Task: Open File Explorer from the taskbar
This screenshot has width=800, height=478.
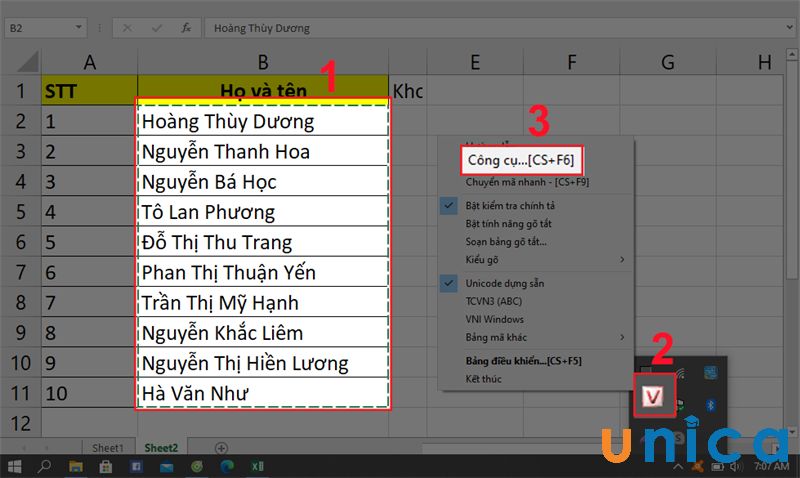Action: click(76, 466)
